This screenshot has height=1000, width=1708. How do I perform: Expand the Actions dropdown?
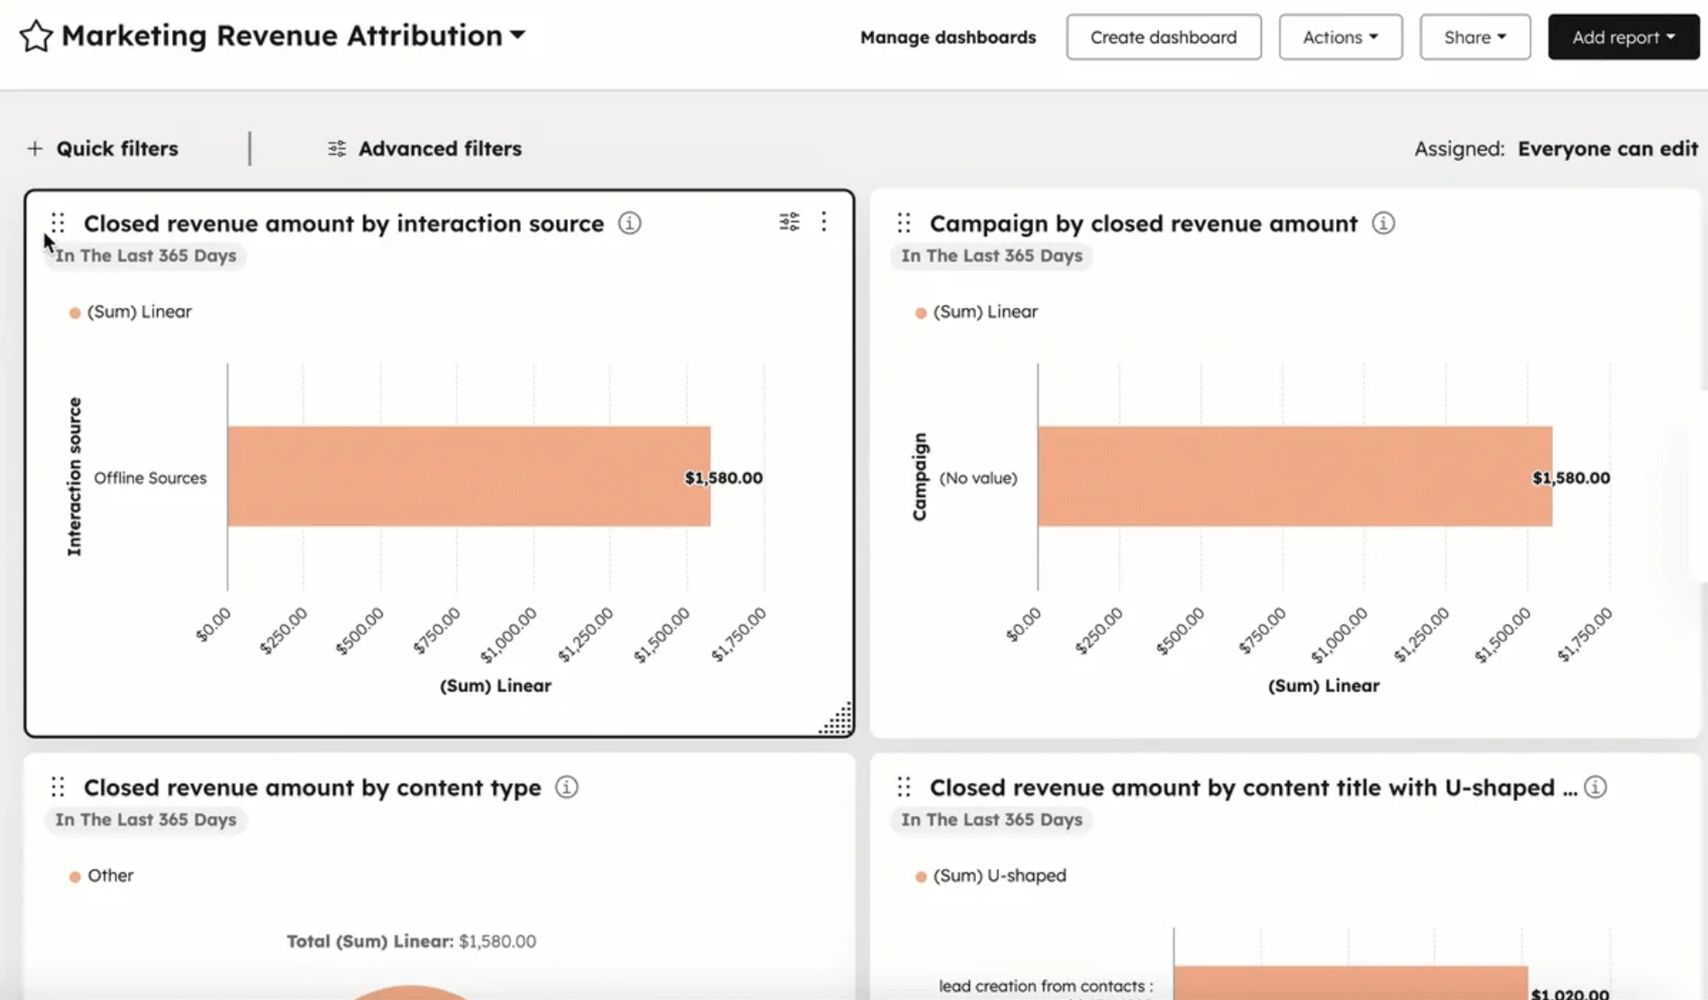1340,37
